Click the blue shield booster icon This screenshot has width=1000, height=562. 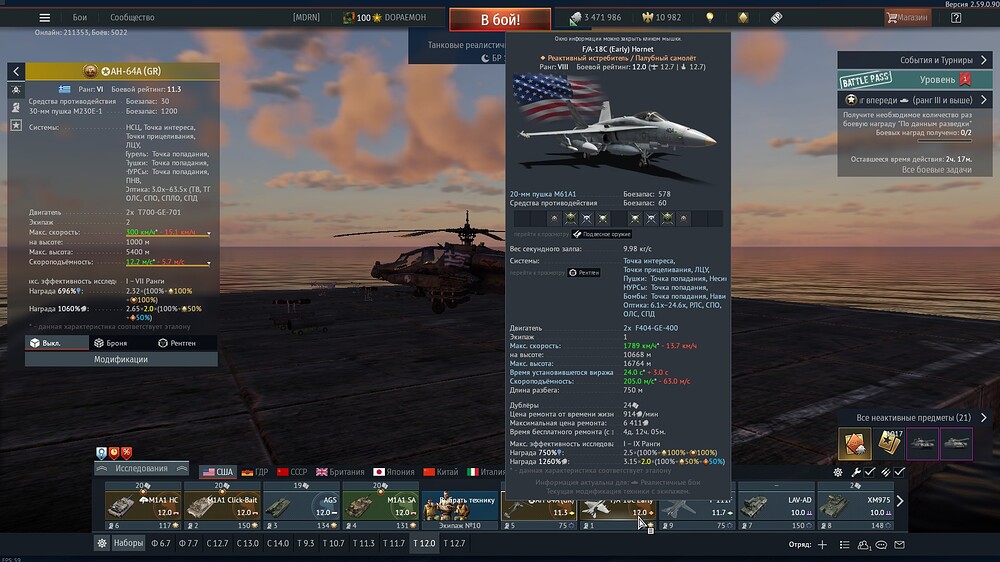[x=101, y=453]
